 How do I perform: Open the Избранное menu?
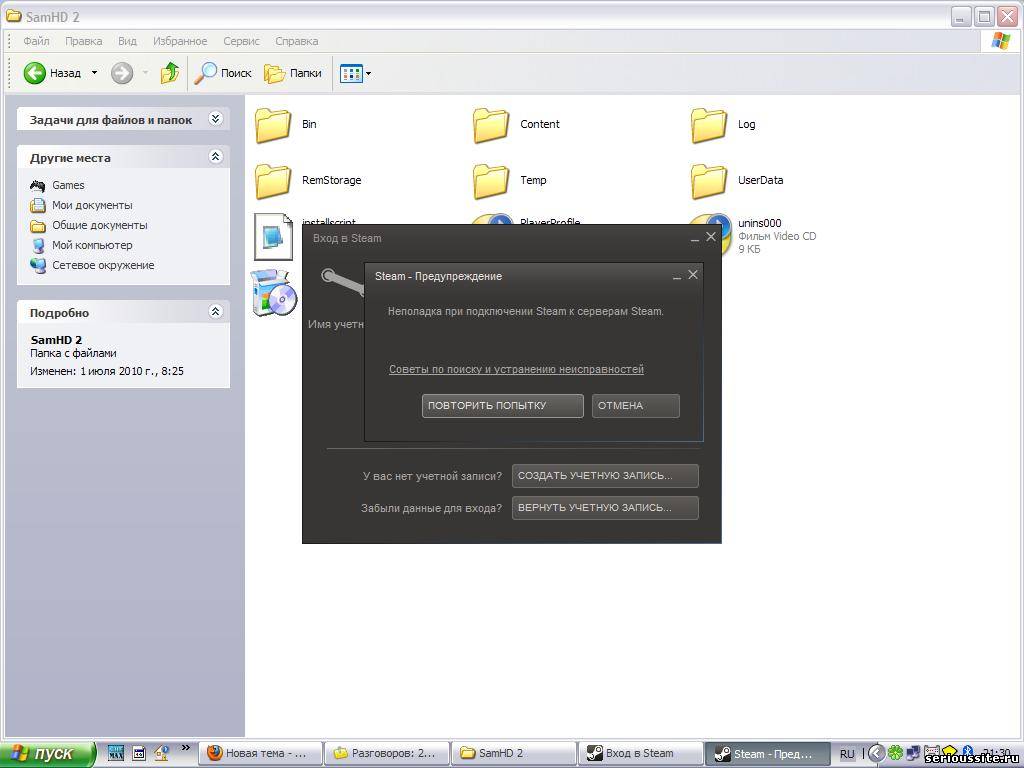coord(180,41)
